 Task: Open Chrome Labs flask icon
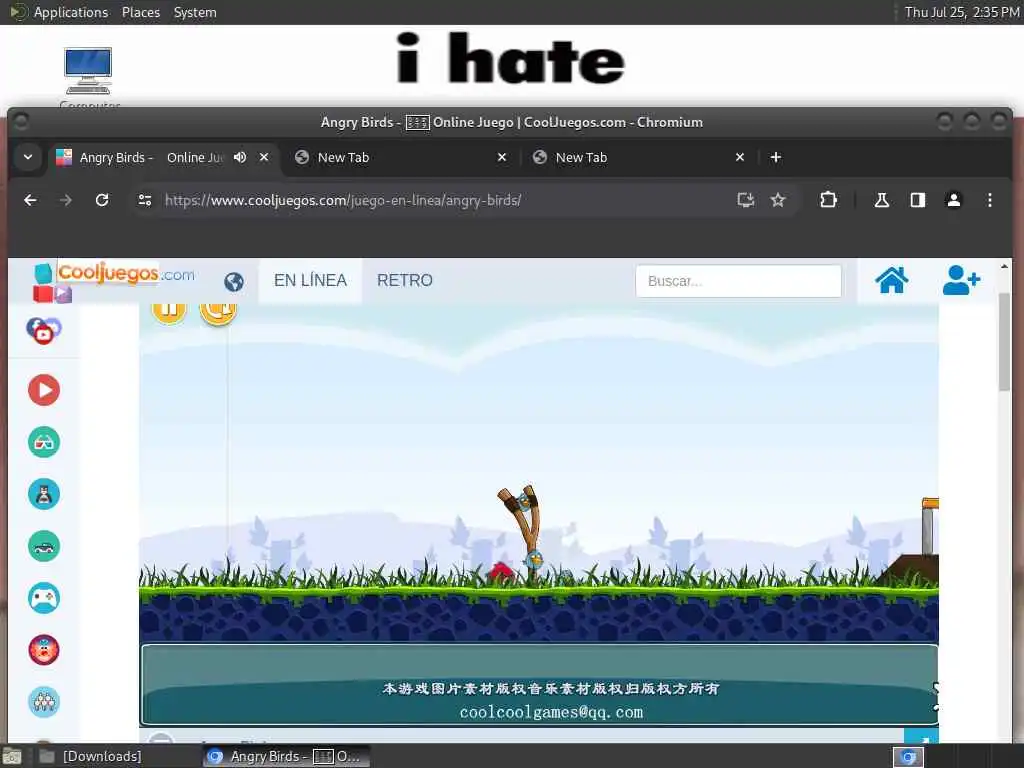pos(881,200)
